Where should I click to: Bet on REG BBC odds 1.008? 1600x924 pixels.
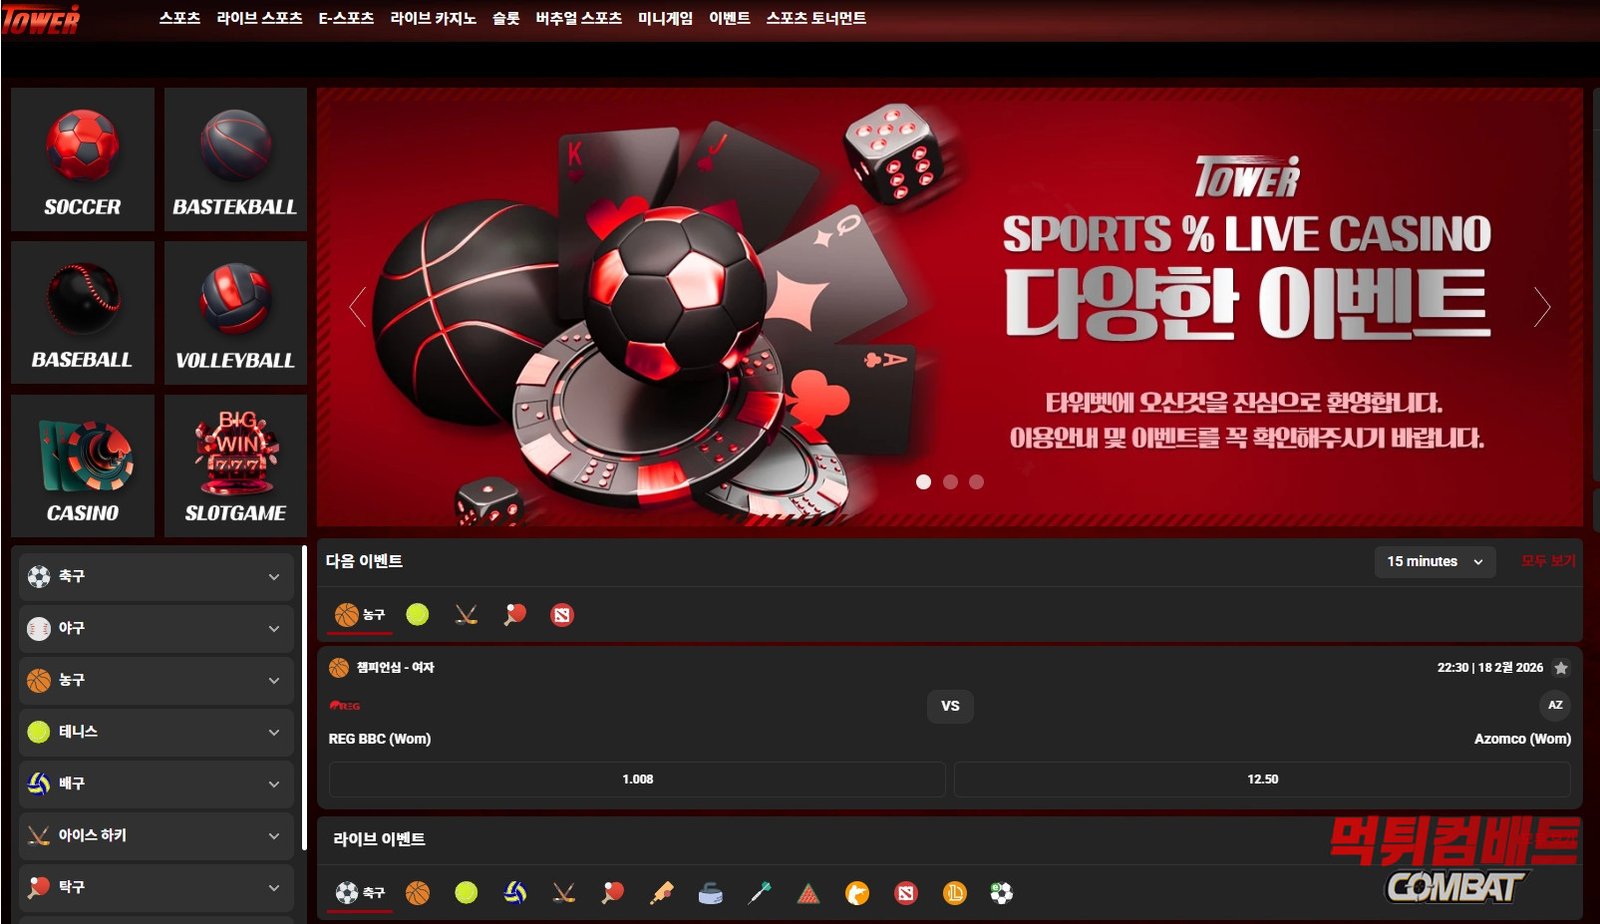click(637, 779)
